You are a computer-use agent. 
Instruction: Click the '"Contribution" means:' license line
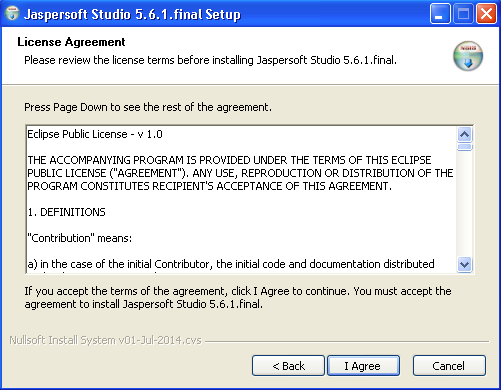tap(80, 238)
